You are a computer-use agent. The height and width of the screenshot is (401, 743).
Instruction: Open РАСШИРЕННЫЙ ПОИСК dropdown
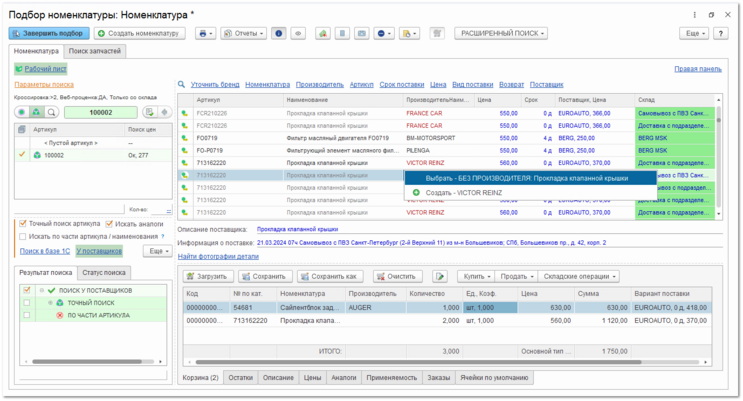click(501, 34)
